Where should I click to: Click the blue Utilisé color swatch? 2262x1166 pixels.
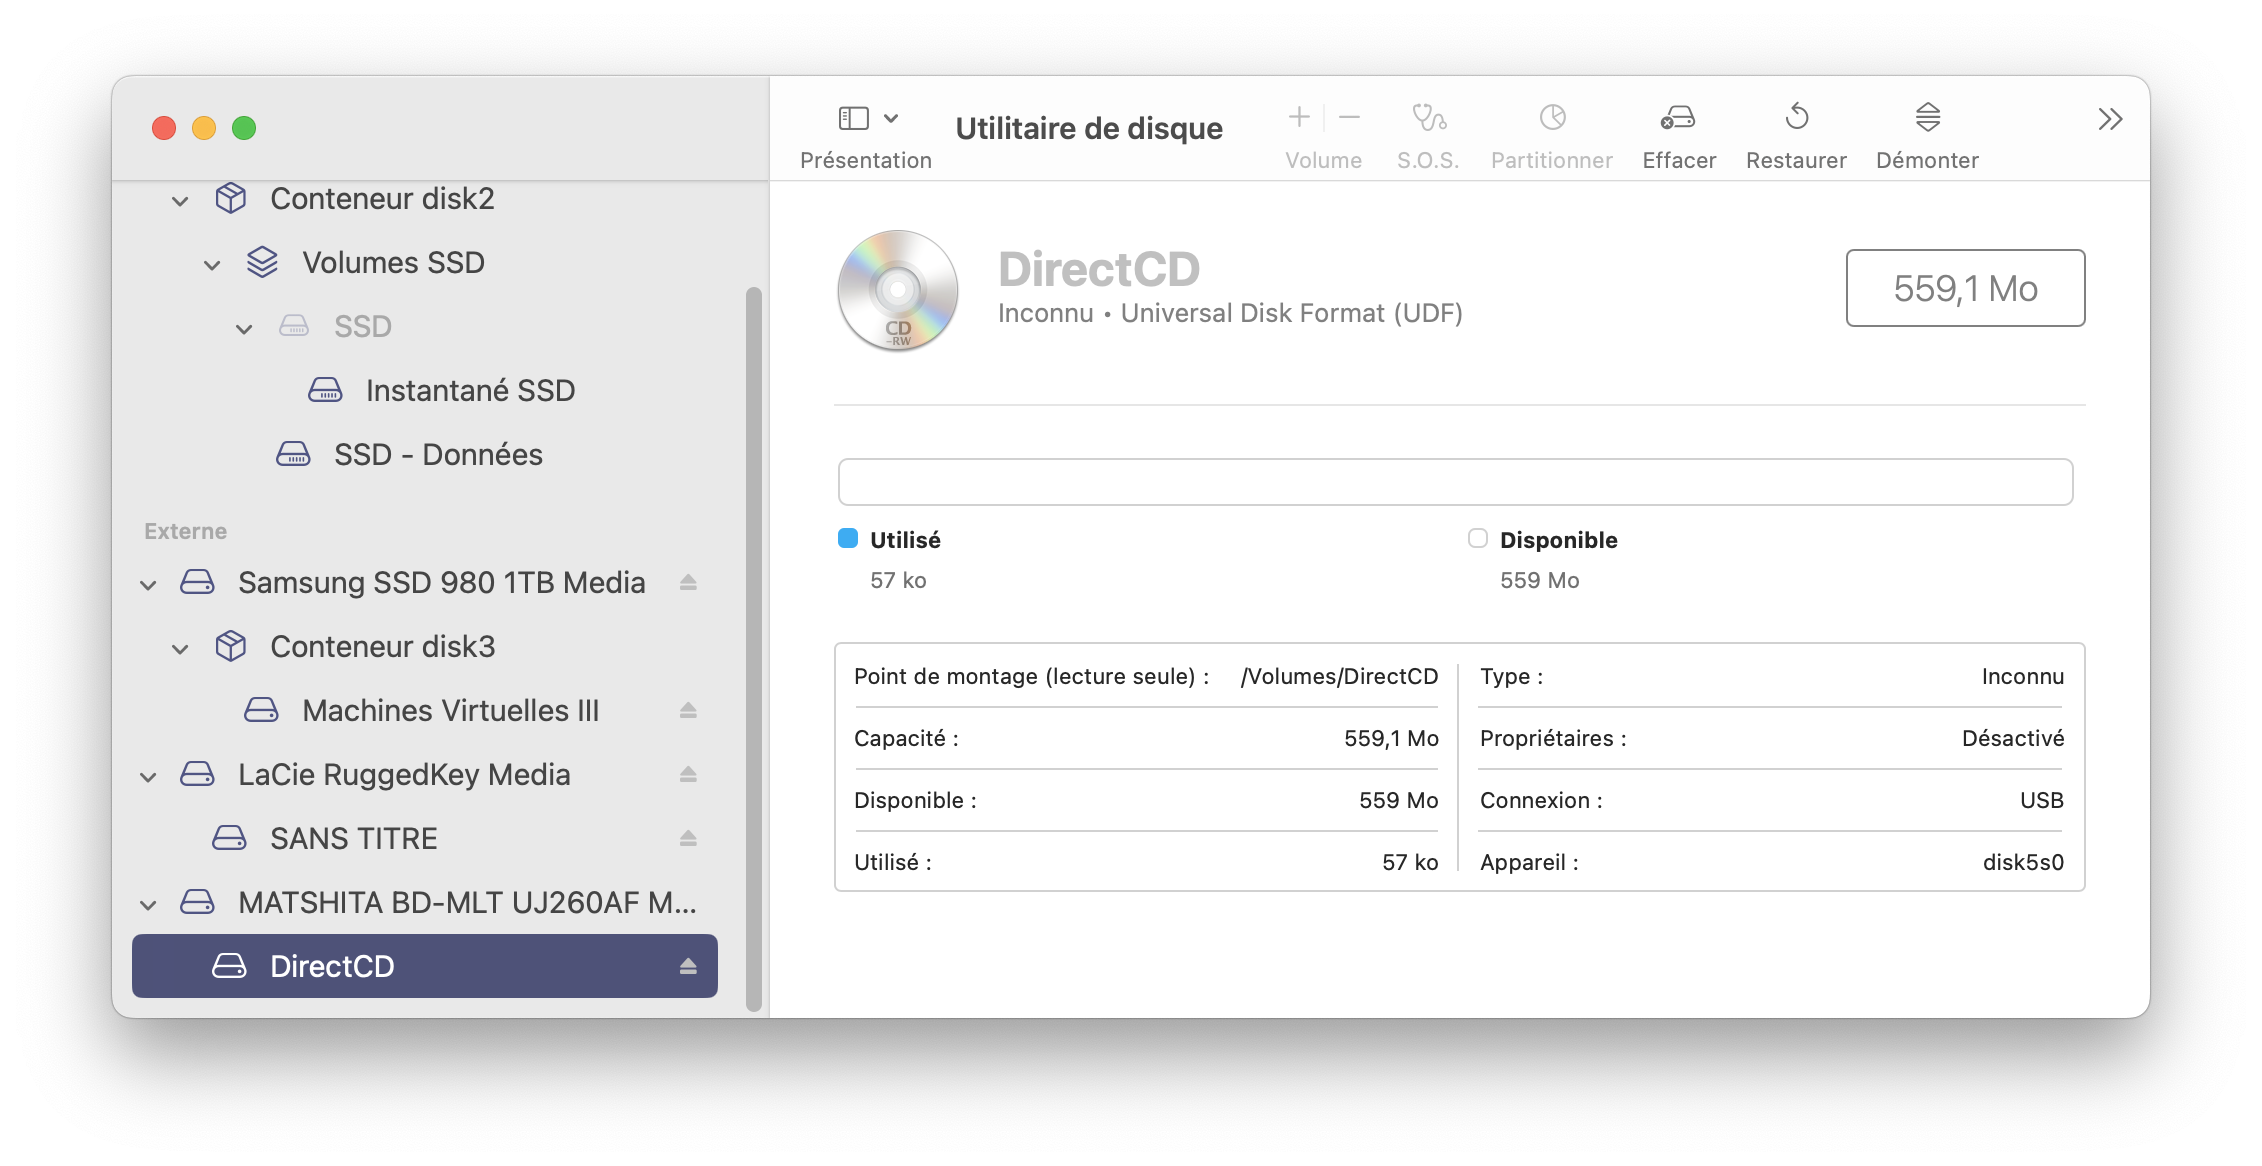pyautogui.click(x=848, y=538)
